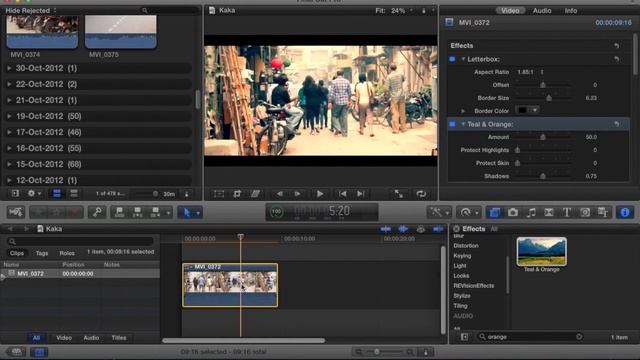
Task: Open the themes browser
Action: [x=603, y=212]
